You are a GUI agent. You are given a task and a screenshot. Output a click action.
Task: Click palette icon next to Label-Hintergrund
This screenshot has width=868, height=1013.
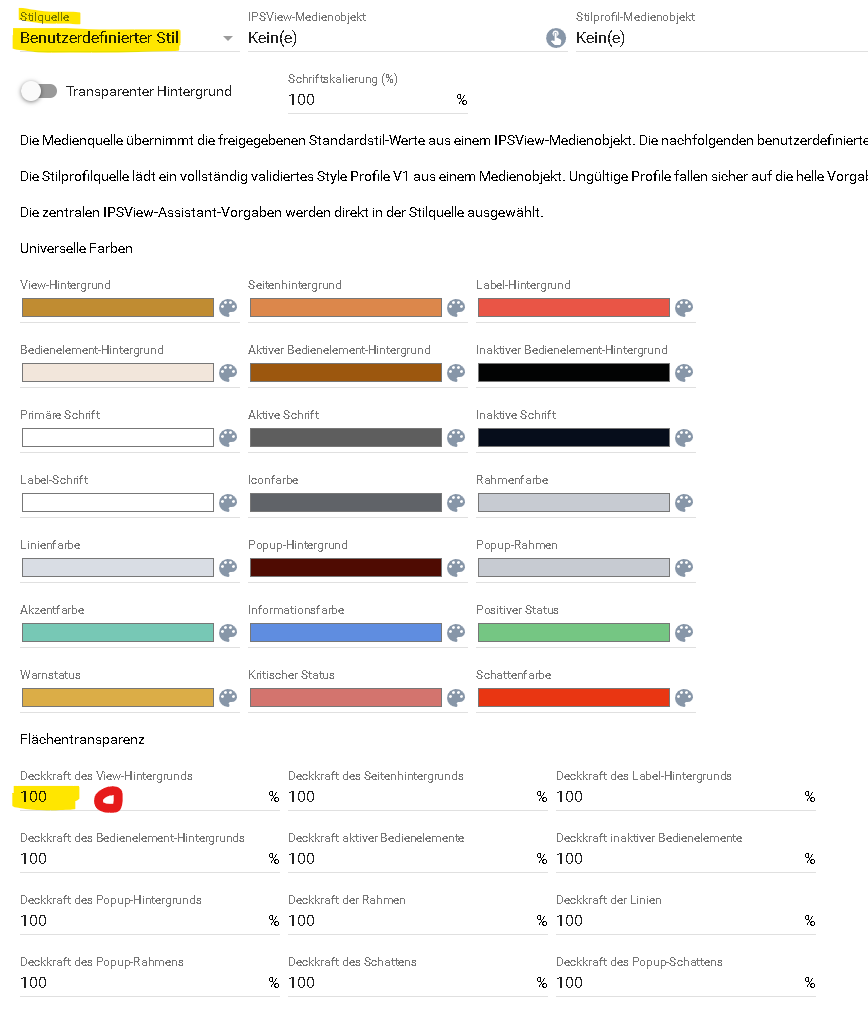tap(684, 308)
